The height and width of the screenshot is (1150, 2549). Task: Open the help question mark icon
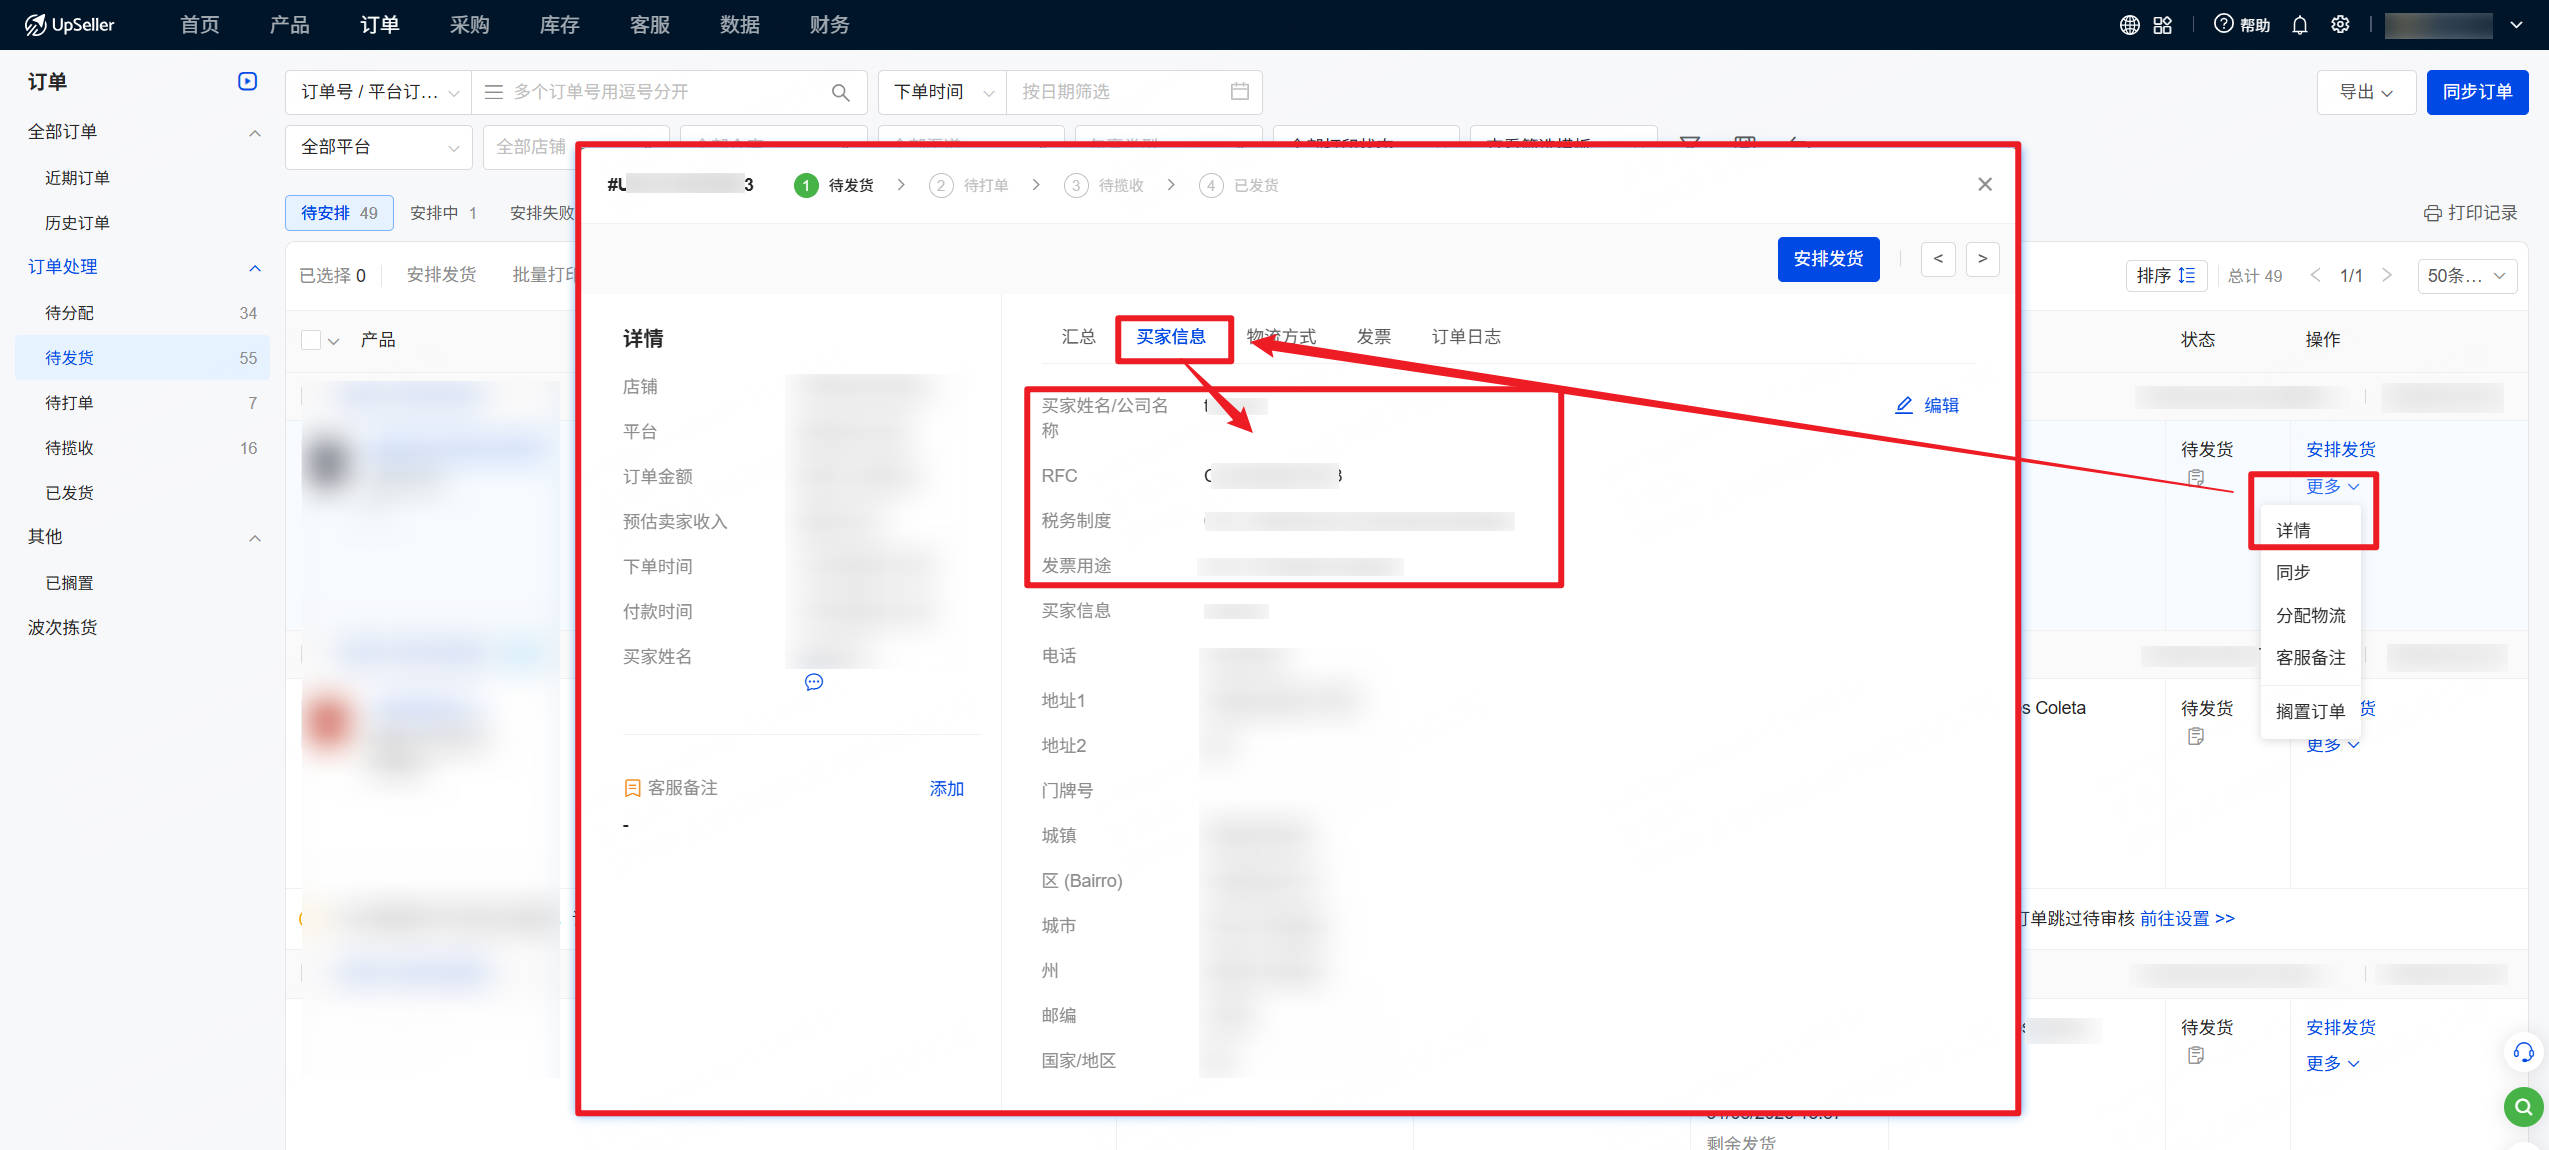[x=2223, y=24]
